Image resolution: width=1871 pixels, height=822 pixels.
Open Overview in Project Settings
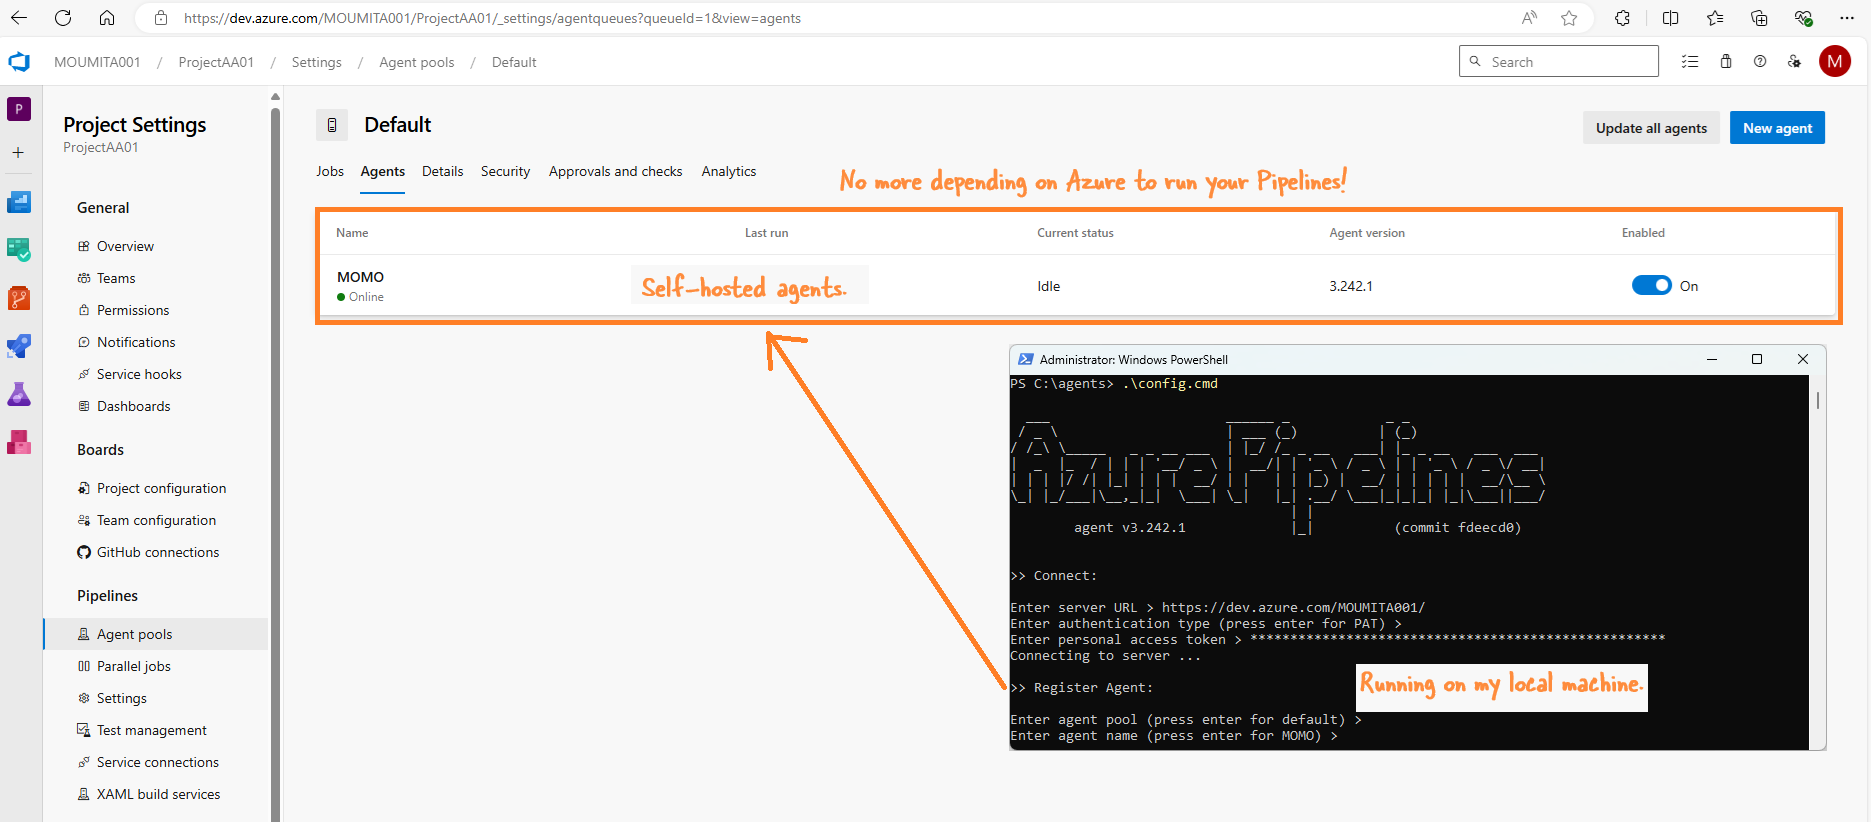click(125, 246)
